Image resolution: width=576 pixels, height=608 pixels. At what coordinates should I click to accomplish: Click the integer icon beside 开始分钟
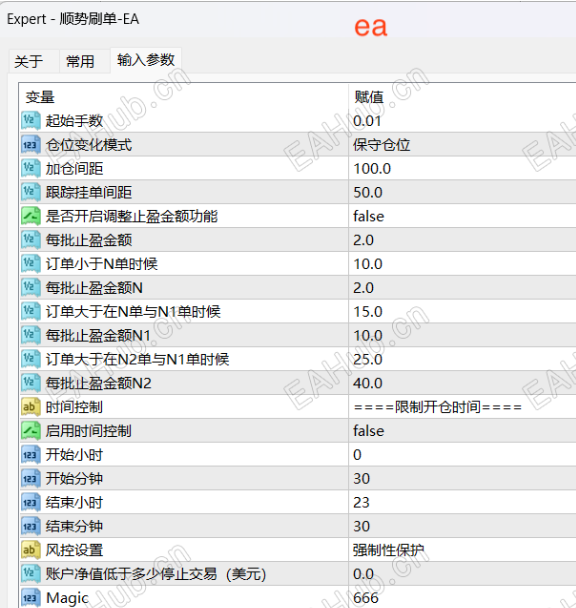(x=31, y=478)
